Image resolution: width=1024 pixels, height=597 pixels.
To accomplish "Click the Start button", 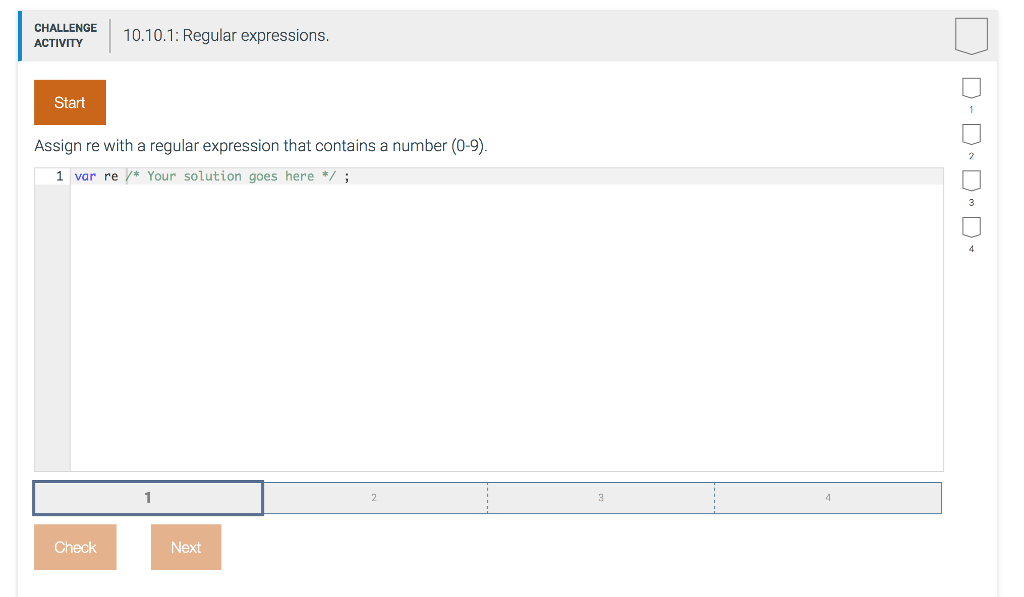I will pos(69,102).
